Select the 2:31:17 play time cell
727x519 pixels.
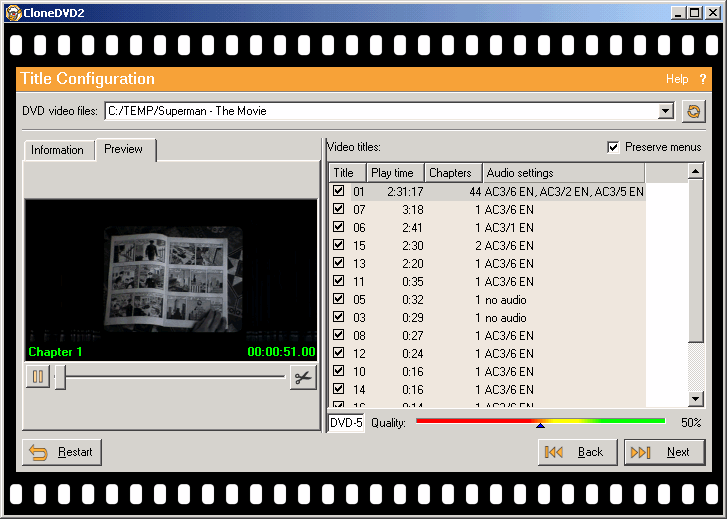[405, 192]
